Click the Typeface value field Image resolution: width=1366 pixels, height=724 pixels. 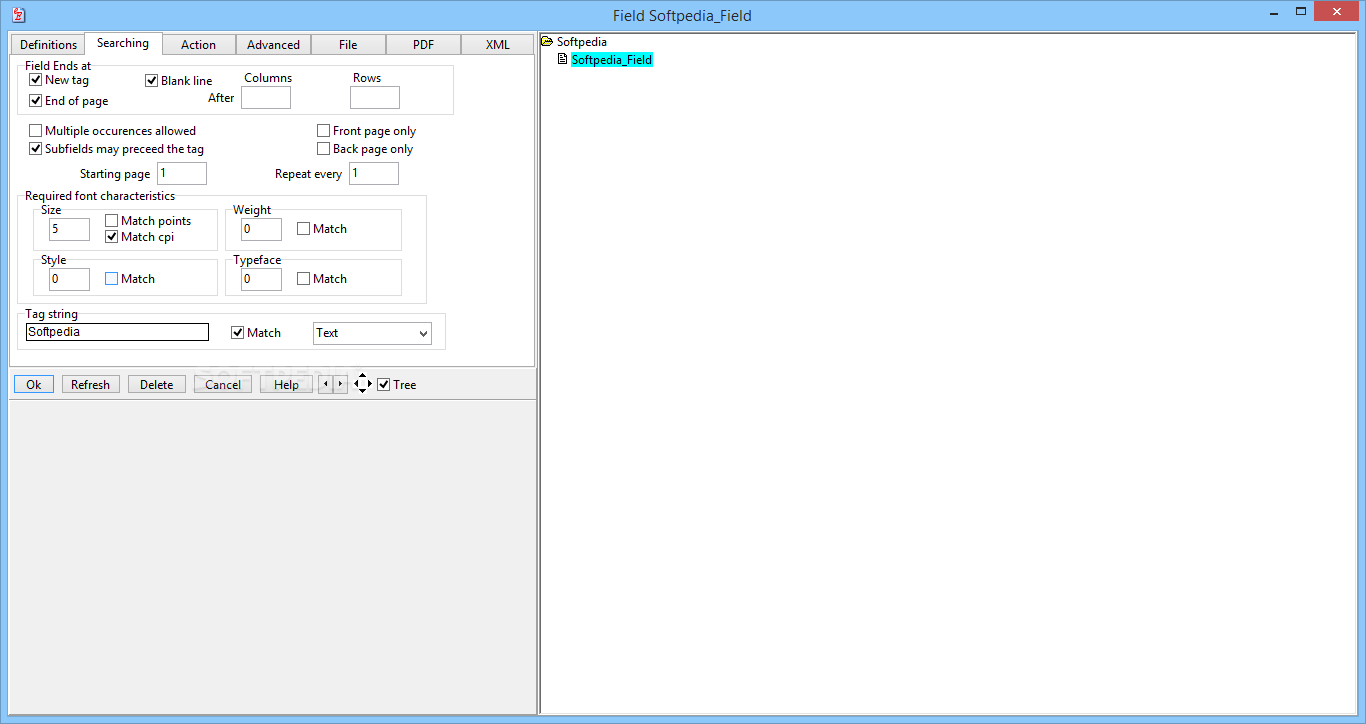pos(261,279)
